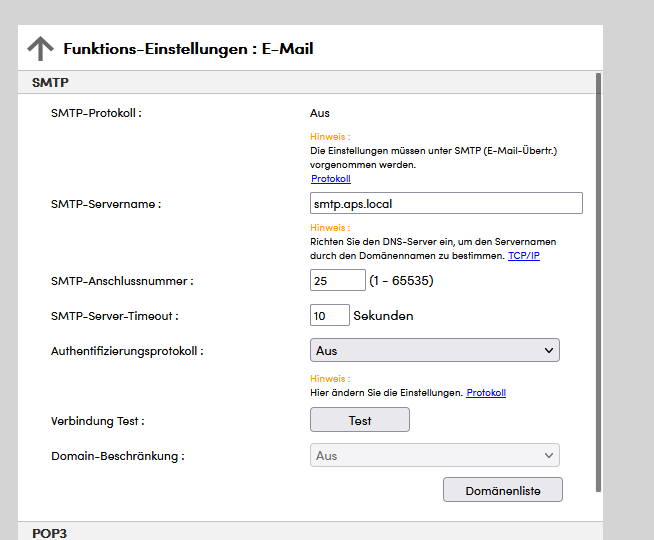Select the POP3 section header
This screenshot has height=540, width=654.
pos(50,532)
